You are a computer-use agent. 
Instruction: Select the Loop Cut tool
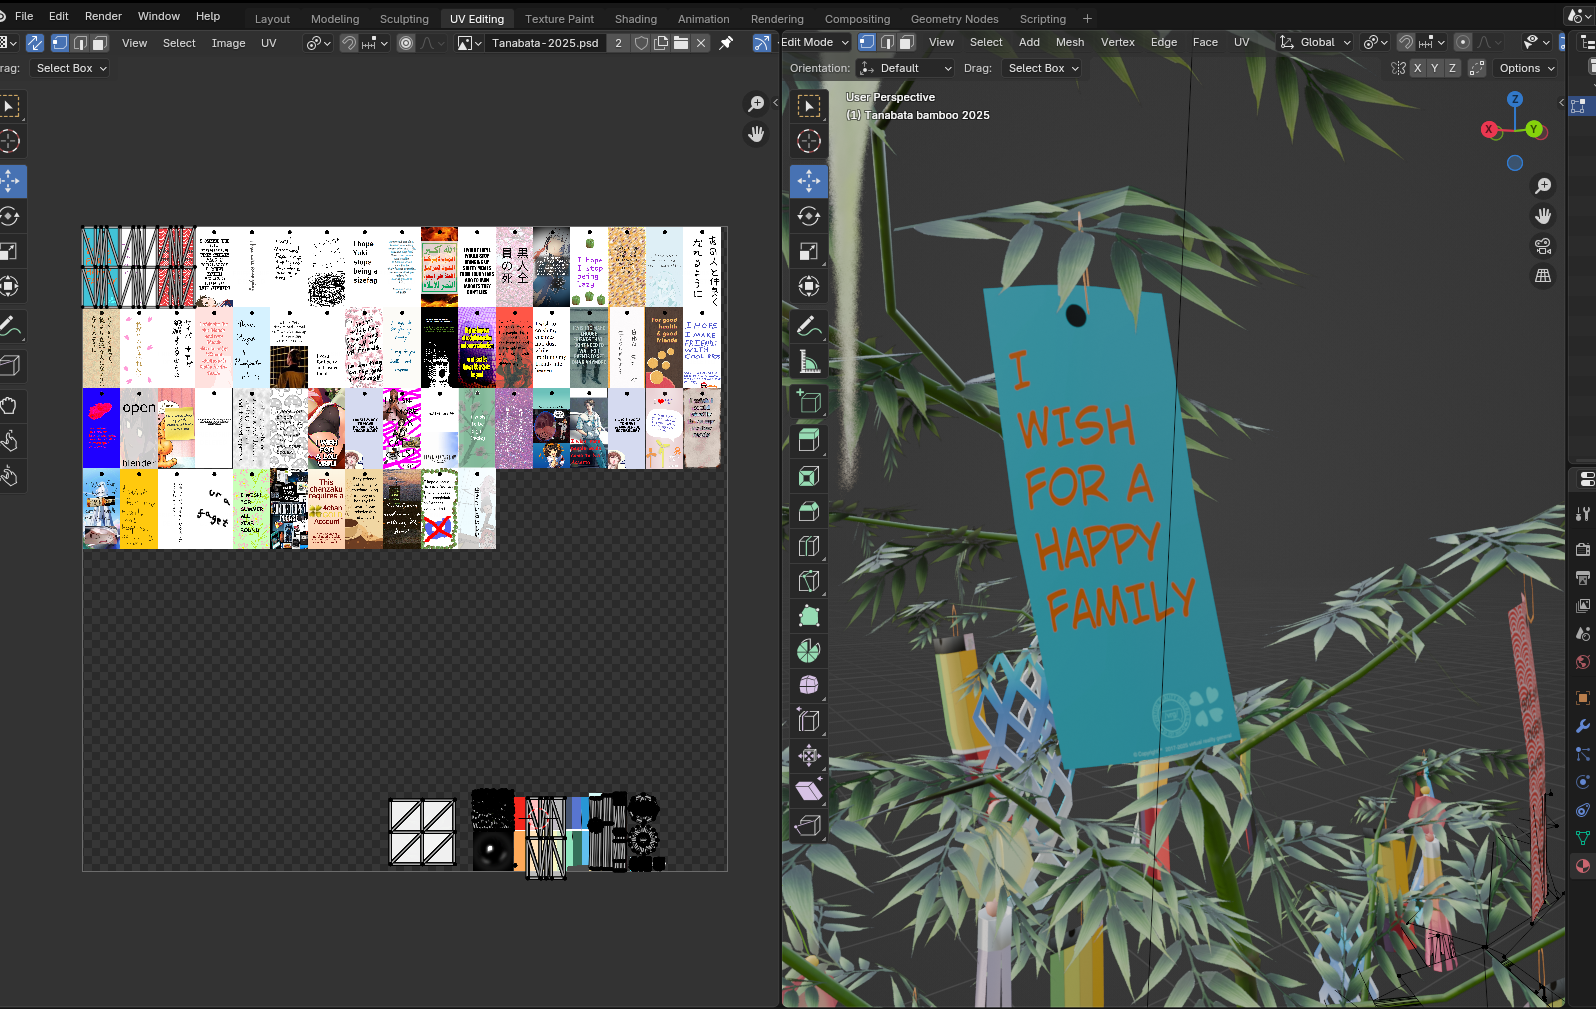coord(809,546)
